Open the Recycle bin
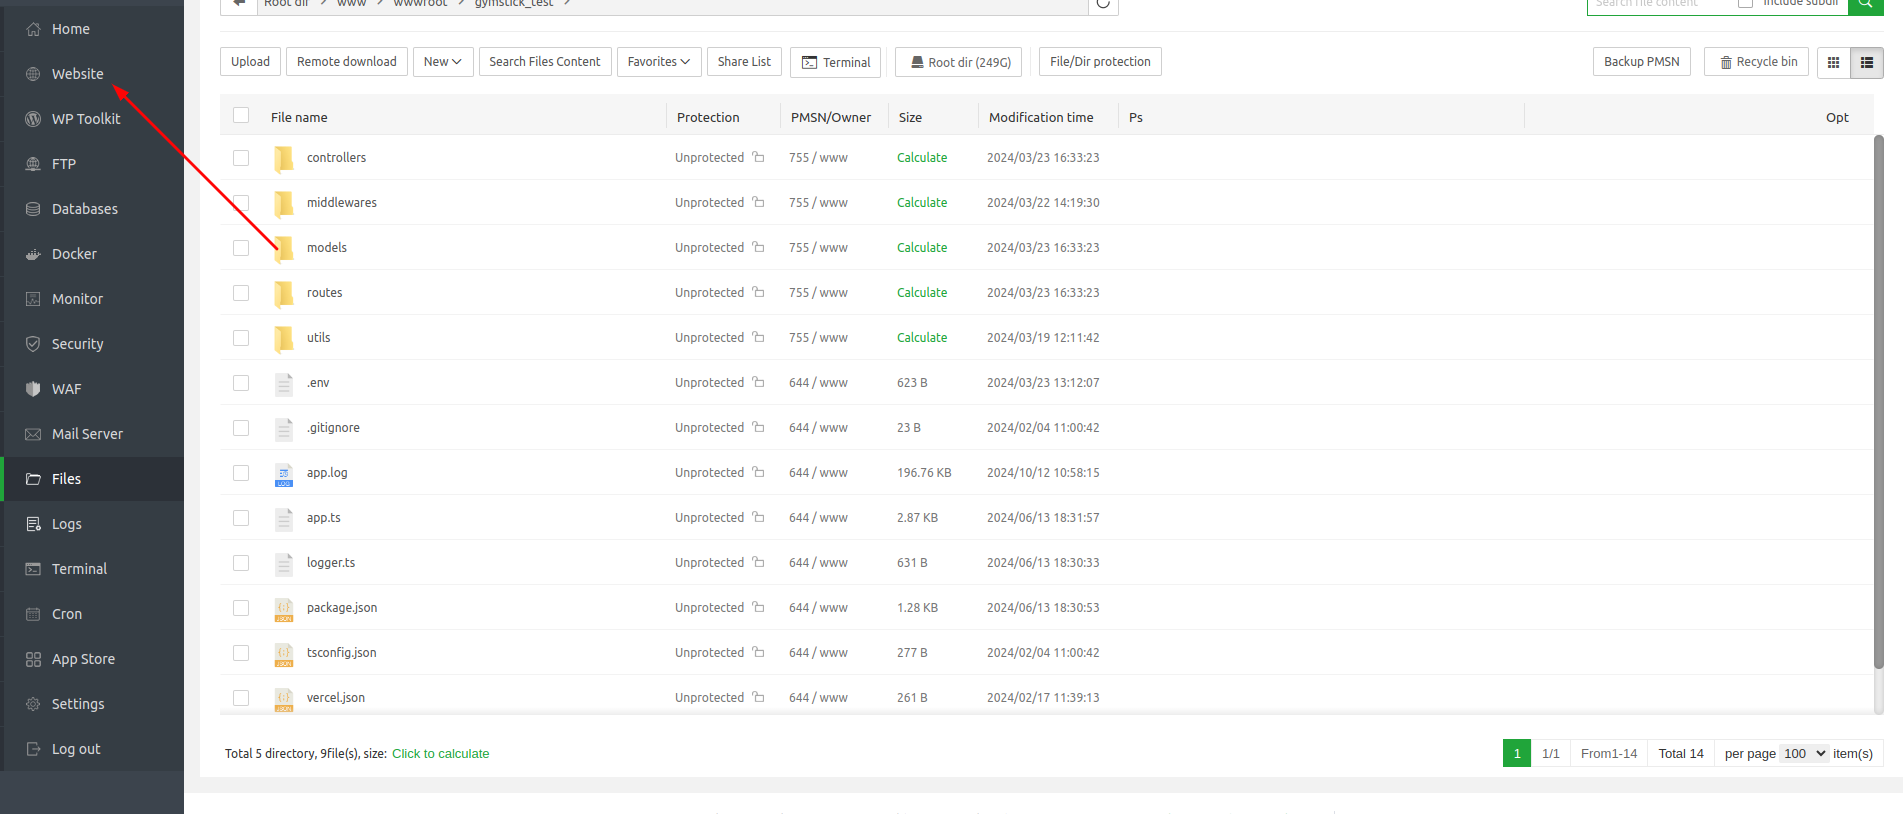 1756,62
